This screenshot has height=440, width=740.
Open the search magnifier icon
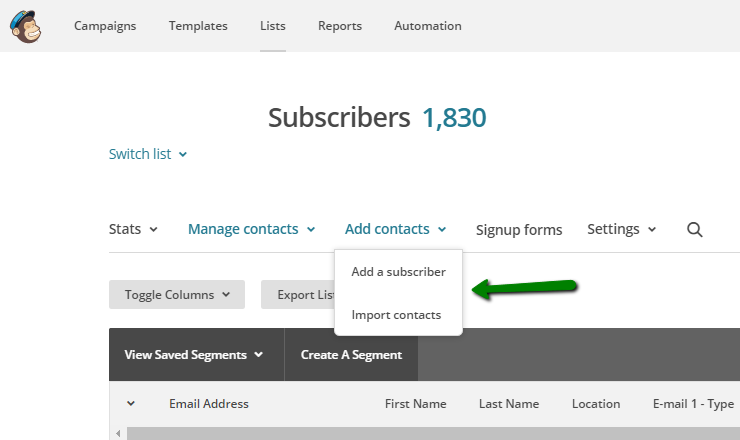pos(694,230)
